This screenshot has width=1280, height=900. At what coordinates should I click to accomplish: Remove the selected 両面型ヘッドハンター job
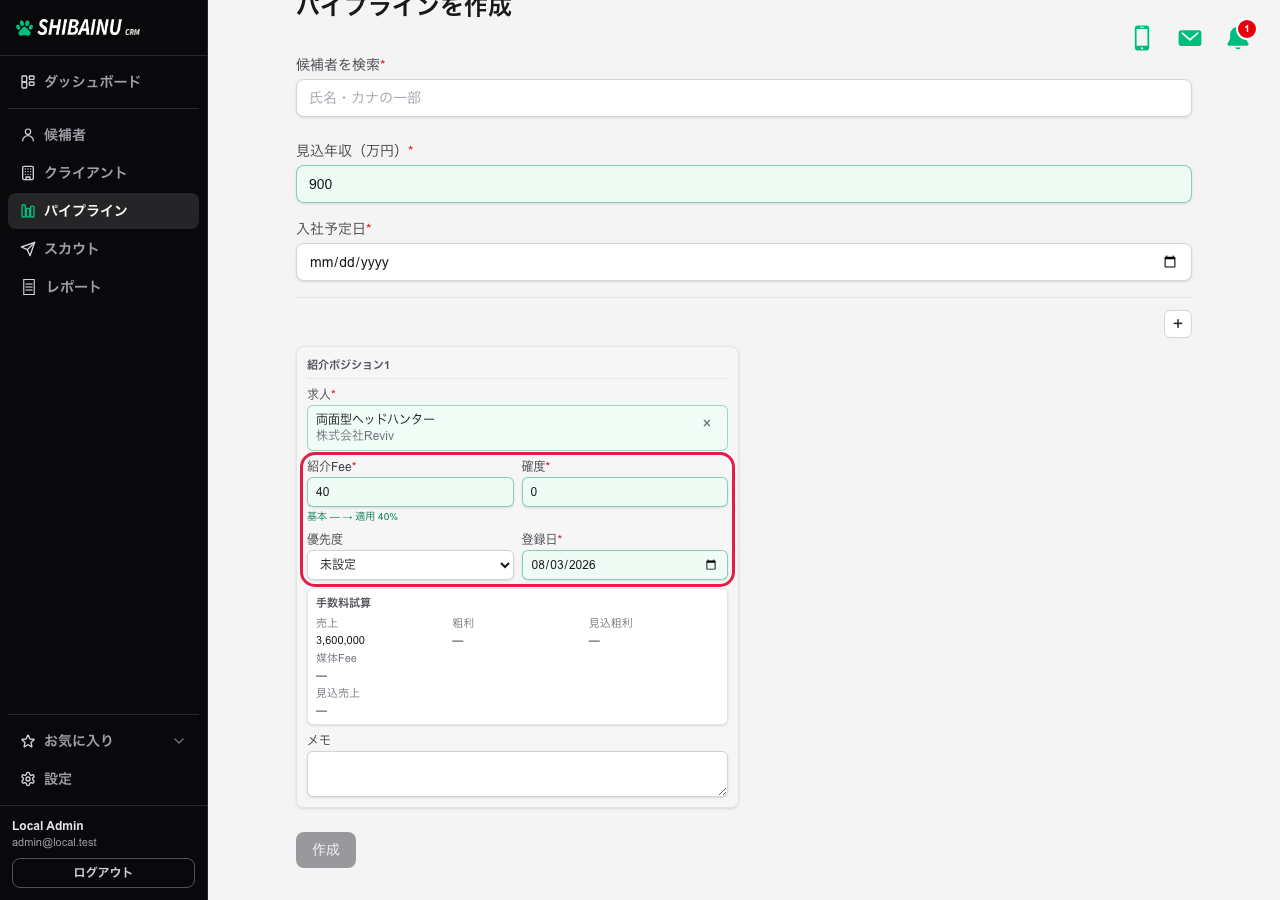point(707,423)
